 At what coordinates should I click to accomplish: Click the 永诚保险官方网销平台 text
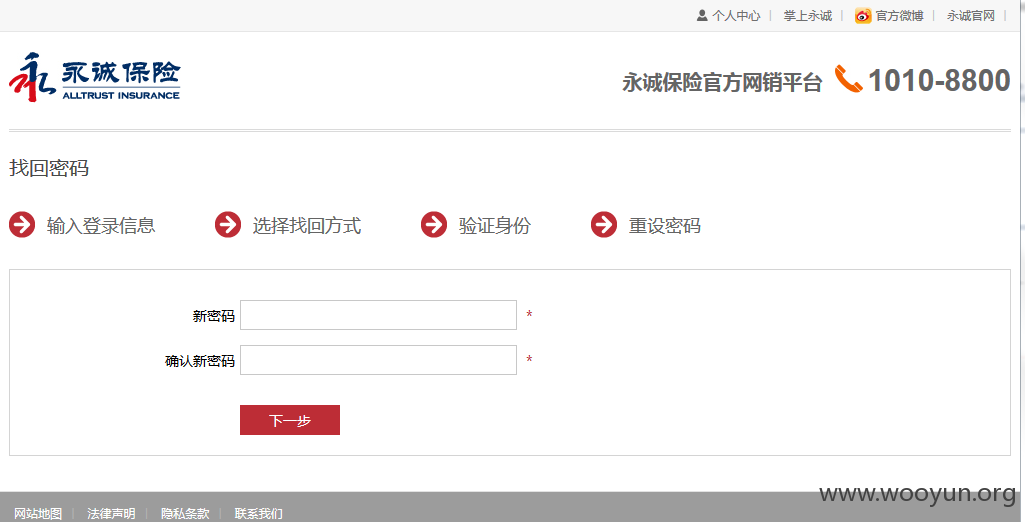(722, 82)
